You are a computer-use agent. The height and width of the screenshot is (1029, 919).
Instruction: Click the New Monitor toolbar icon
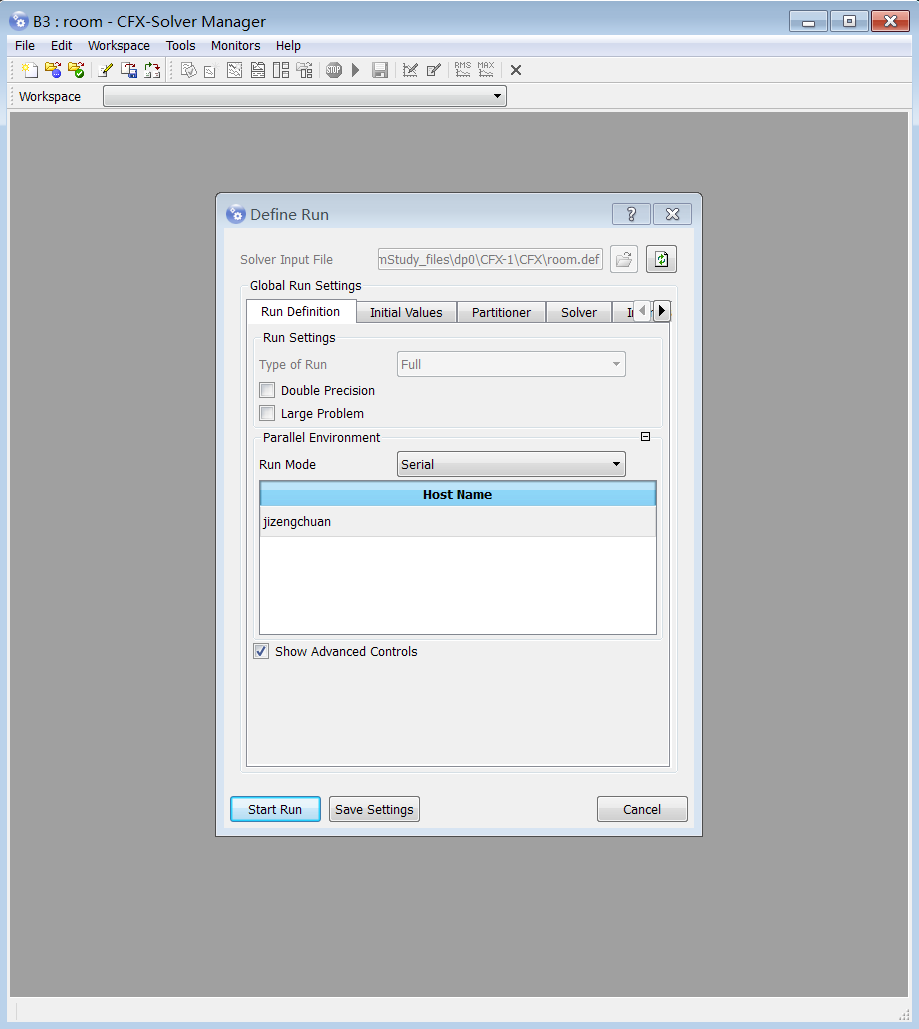[x=211, y=70]
